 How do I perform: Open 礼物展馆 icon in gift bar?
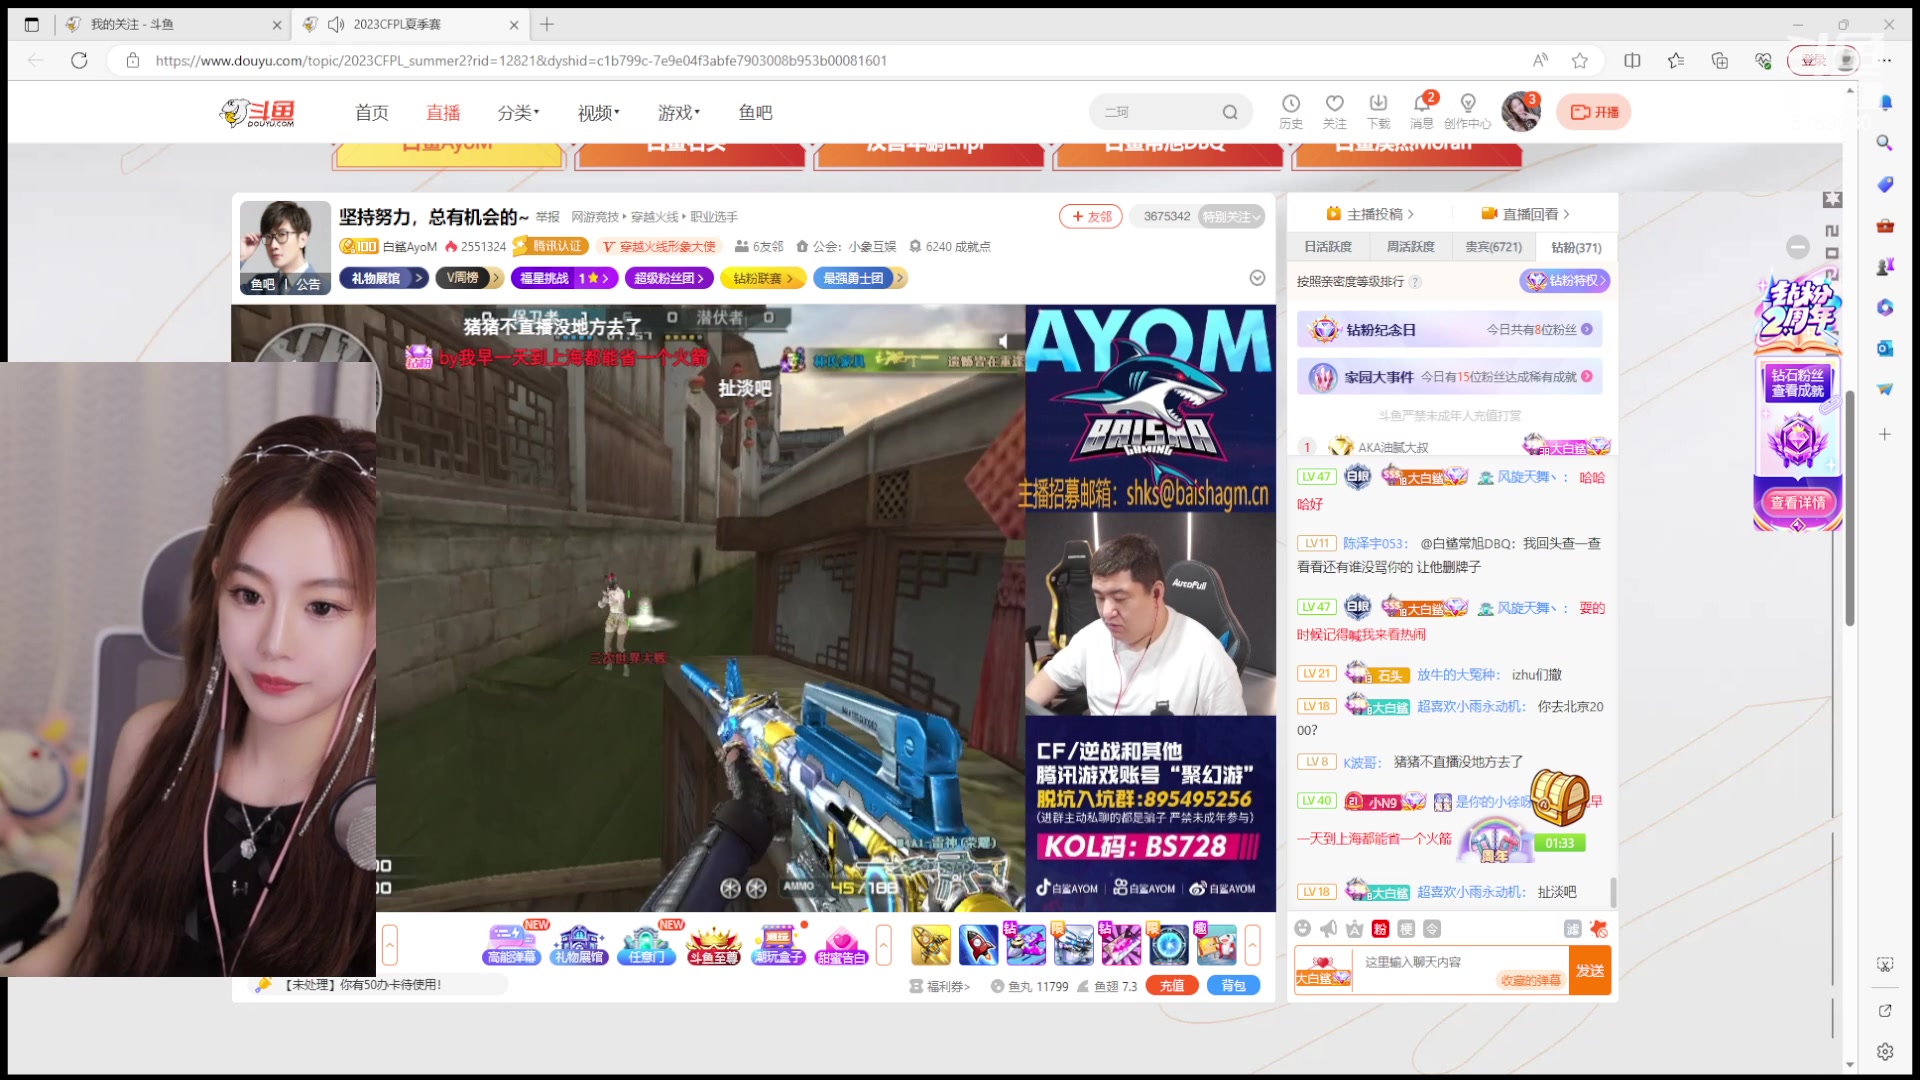point(580,943)
